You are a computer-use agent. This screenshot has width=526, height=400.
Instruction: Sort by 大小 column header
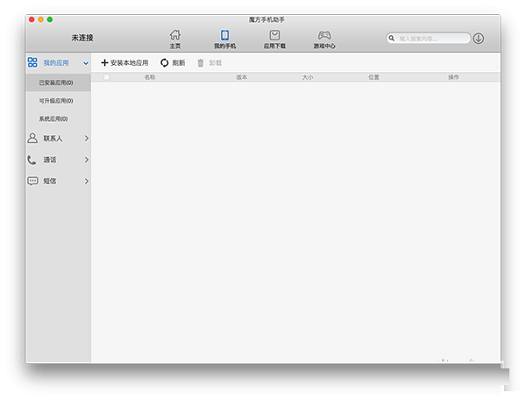pyautogui.click(x=308, y=77)
